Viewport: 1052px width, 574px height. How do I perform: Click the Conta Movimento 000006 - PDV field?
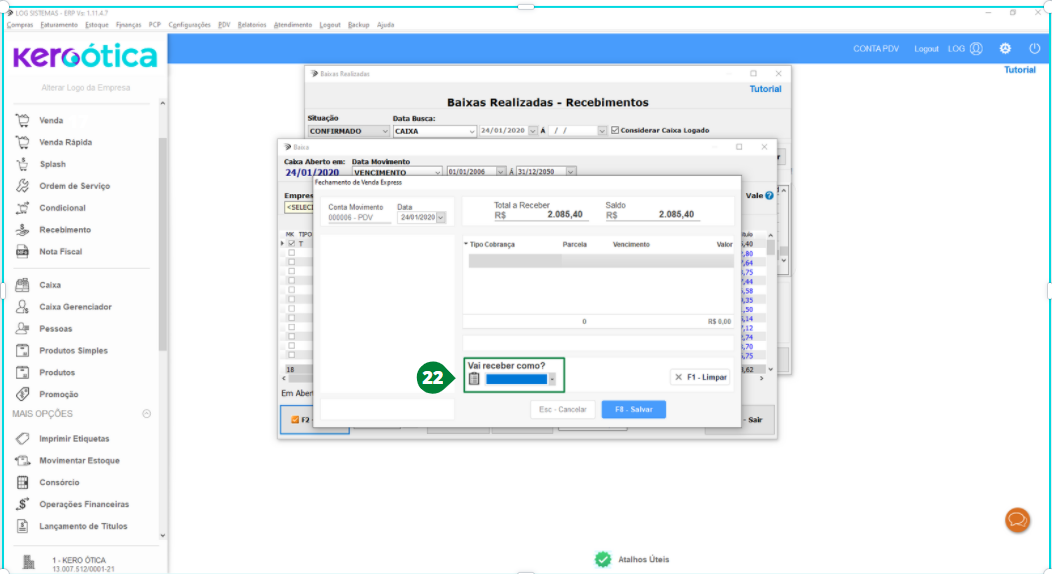coord(358,217)
